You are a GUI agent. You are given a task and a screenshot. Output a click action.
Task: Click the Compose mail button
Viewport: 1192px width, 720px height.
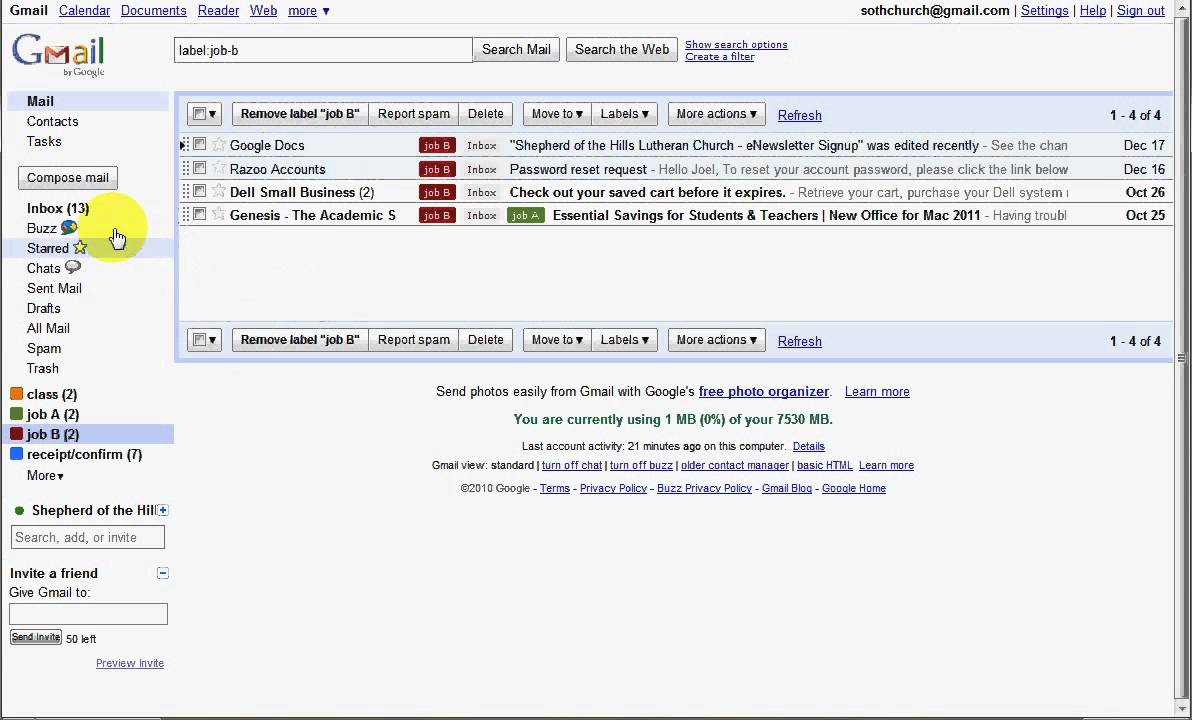[68, 178]
